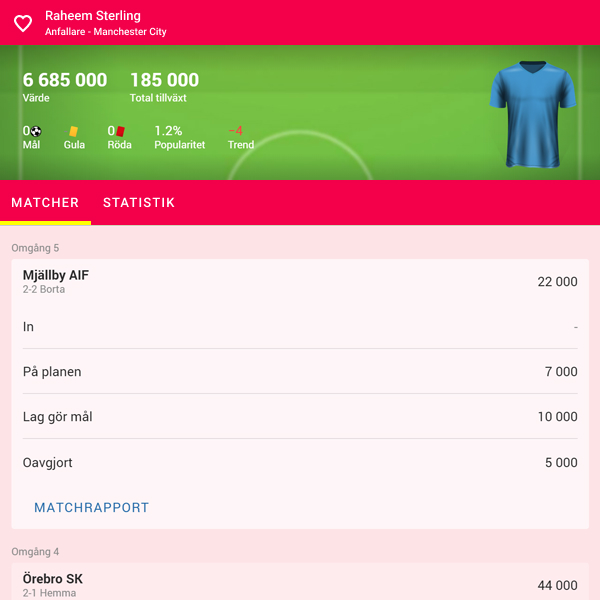This screenshot has width=600, height=600.
Task: Open the MATCHRAPPORT link
Action: 91,507
